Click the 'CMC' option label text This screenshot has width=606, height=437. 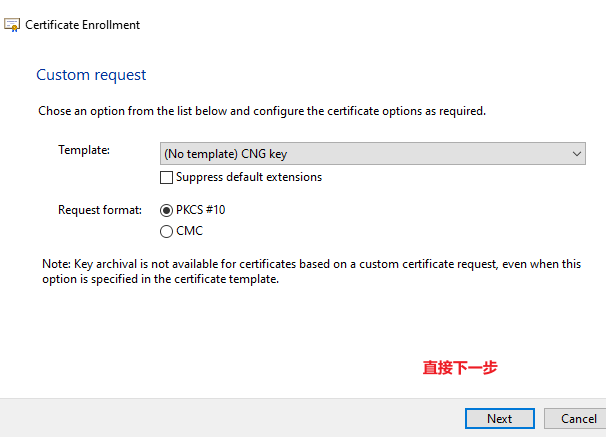[x=189, y=231]
